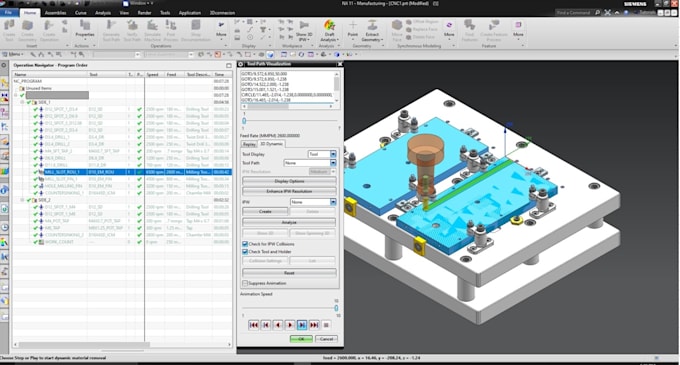Screen dimensions: 680x365
Task: Select the WORK_COUNT operation row
Action: click(x=123, y=241)
